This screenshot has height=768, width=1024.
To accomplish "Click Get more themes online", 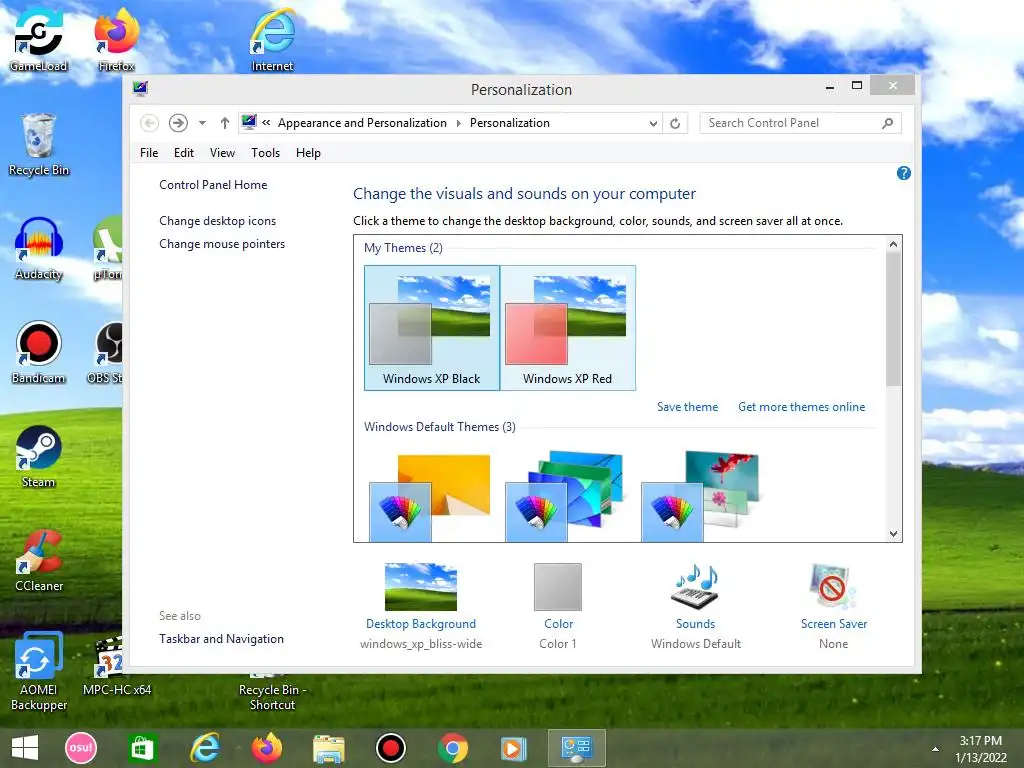I will click(801, 407).
